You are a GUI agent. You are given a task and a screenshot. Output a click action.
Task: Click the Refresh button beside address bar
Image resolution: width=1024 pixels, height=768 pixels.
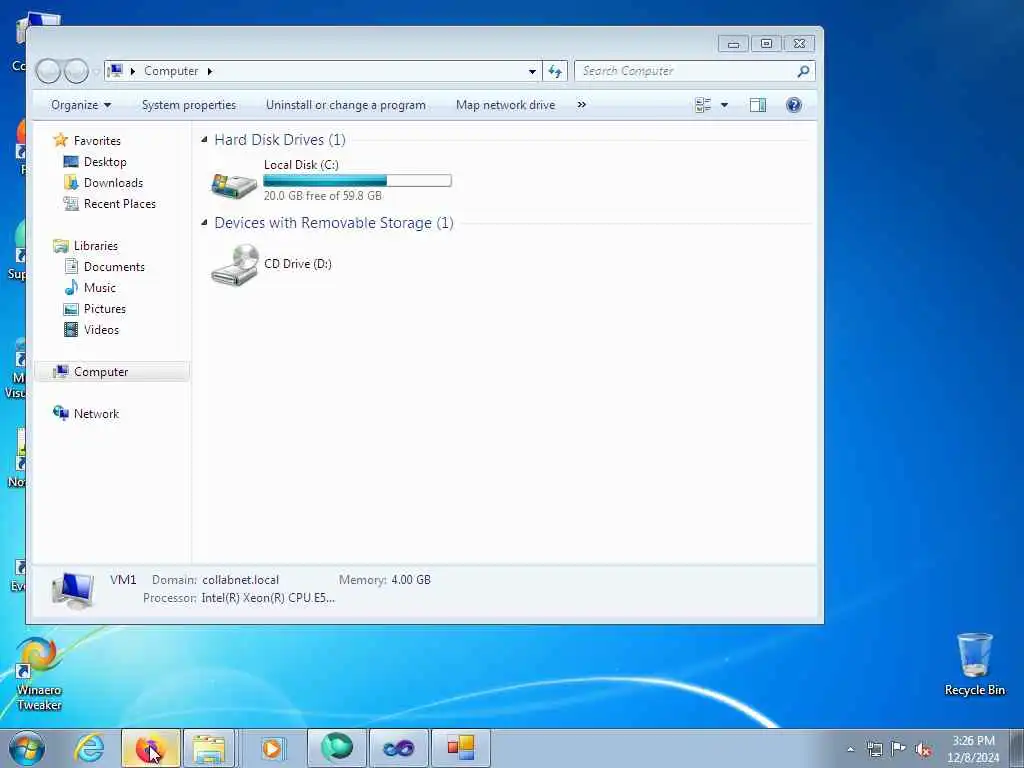click(555, 71)
